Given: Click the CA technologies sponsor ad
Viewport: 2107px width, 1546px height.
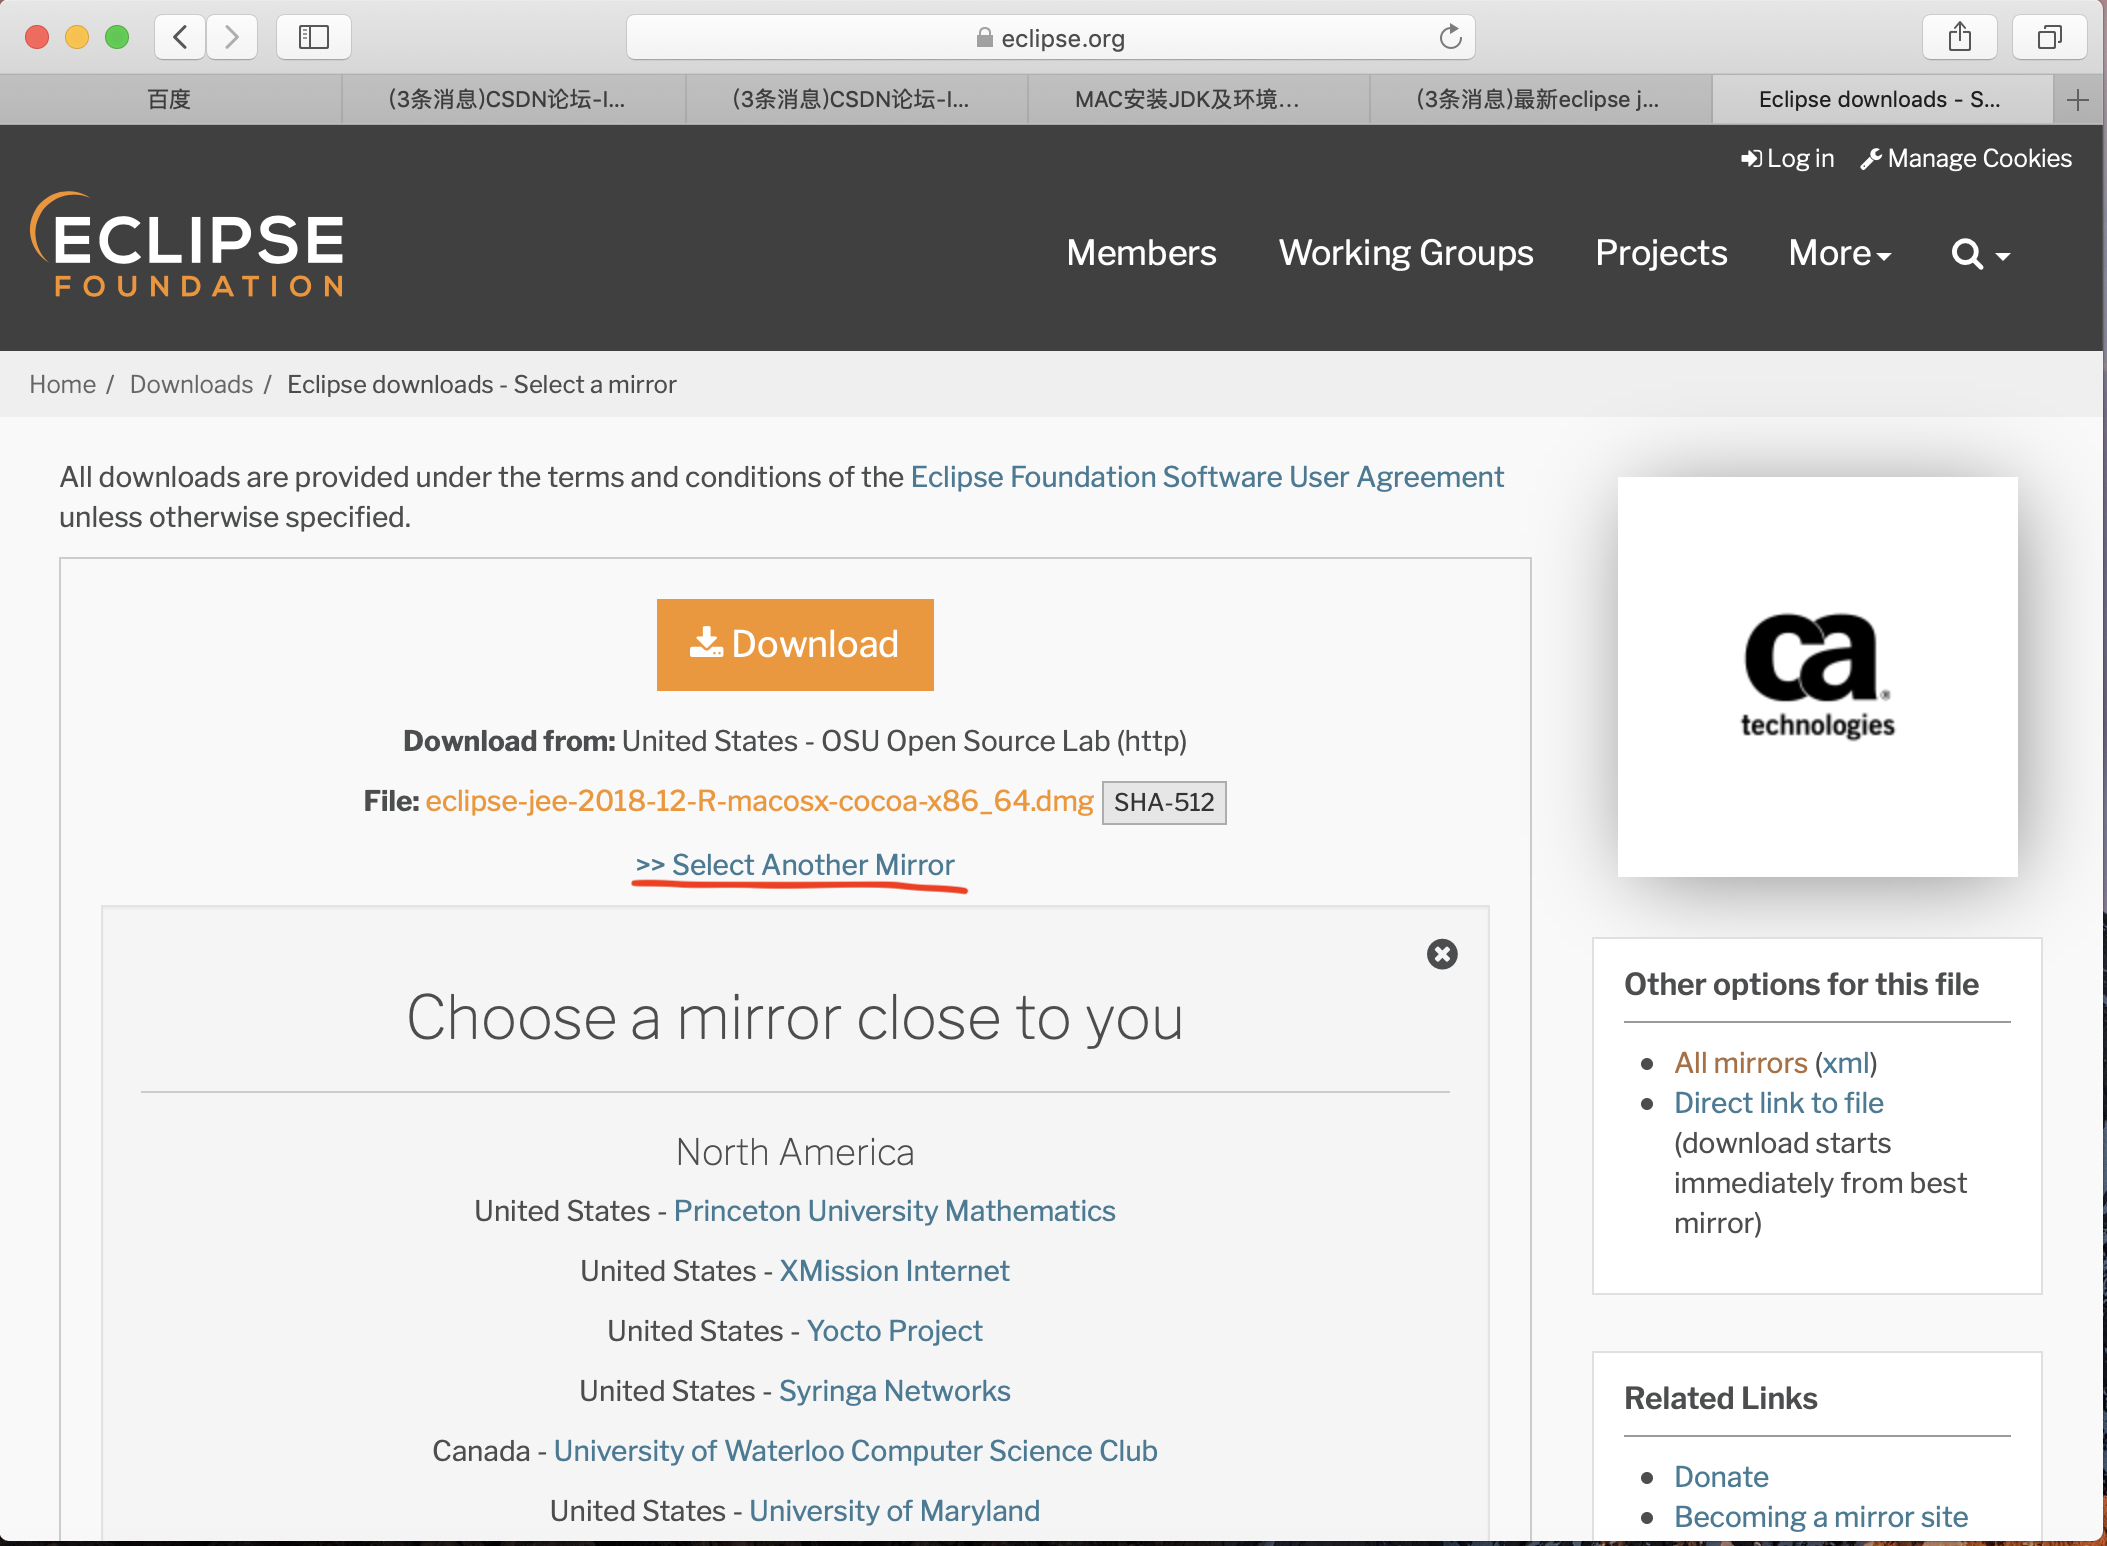Looking at the screenshot, I should coord(1818,677).
